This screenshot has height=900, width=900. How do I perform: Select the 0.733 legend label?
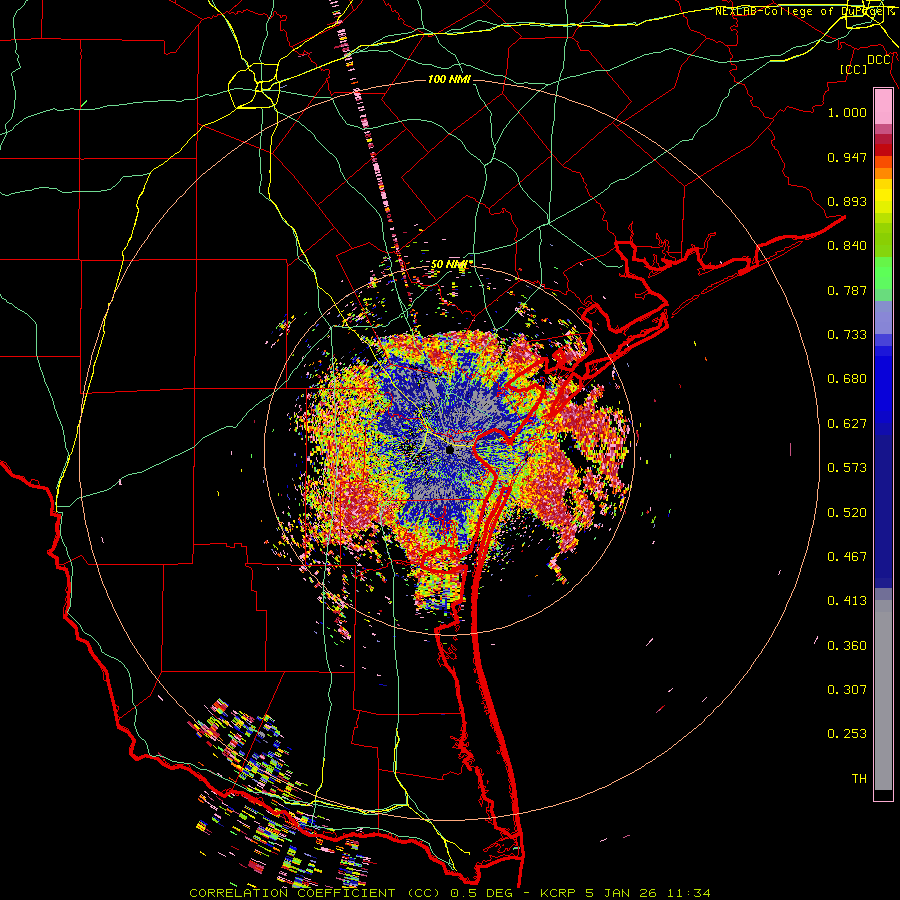click(847, 335)
